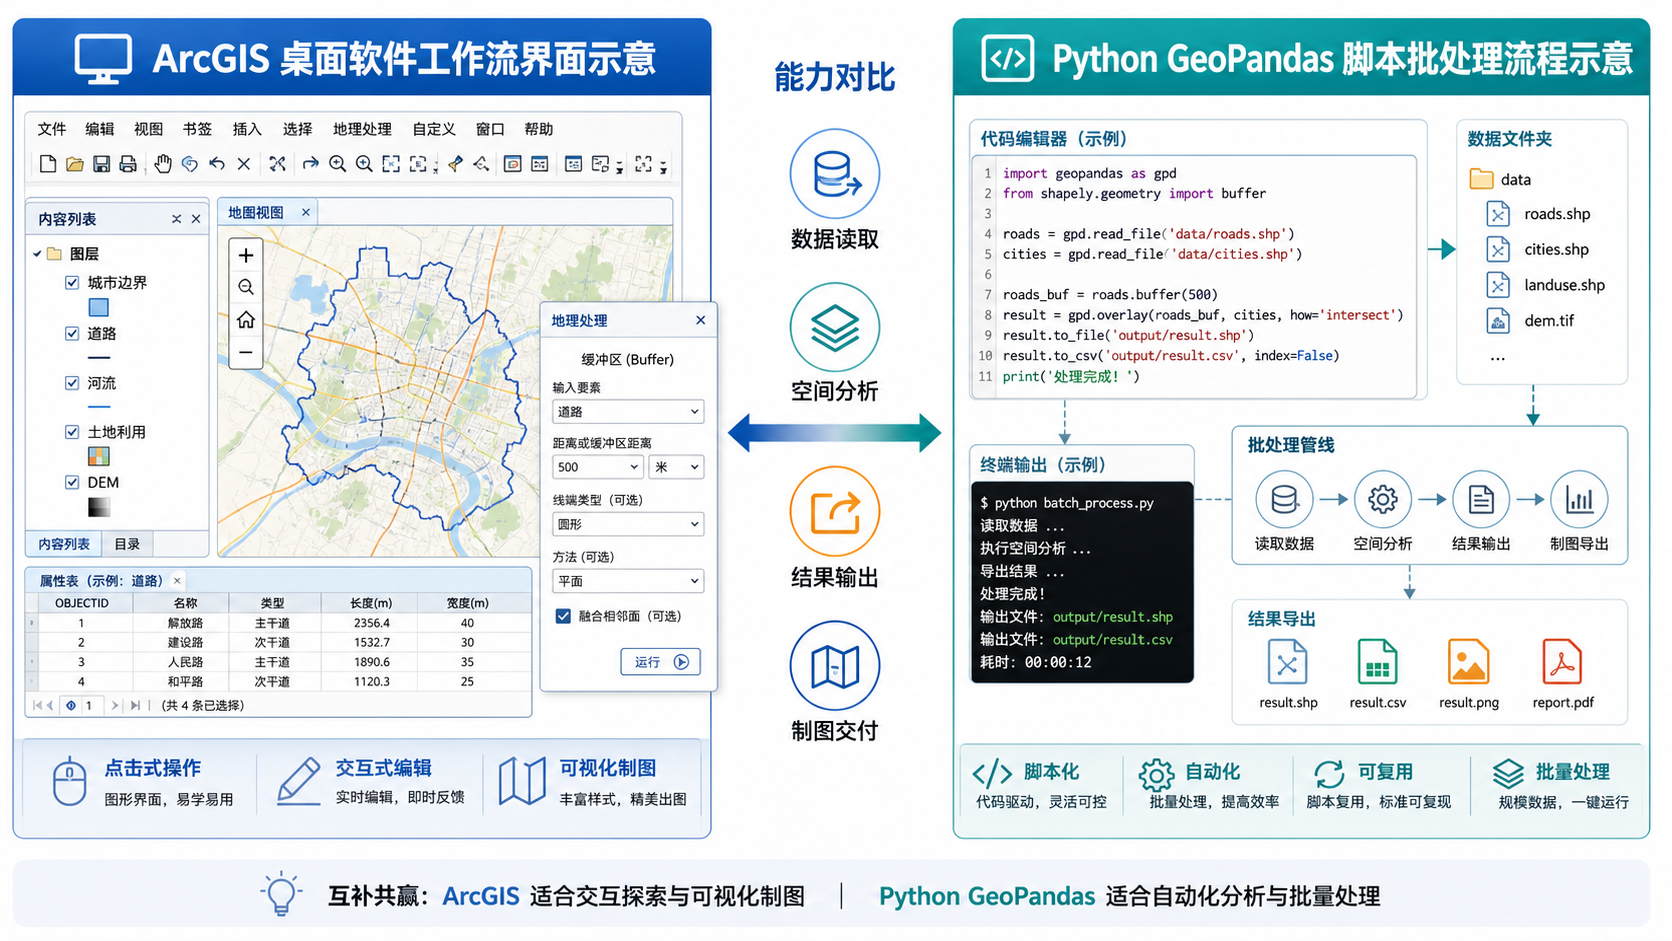Open the 线端类型 dropdown showing 圆形
The image size is (1672, 941).
coord(628,524)
